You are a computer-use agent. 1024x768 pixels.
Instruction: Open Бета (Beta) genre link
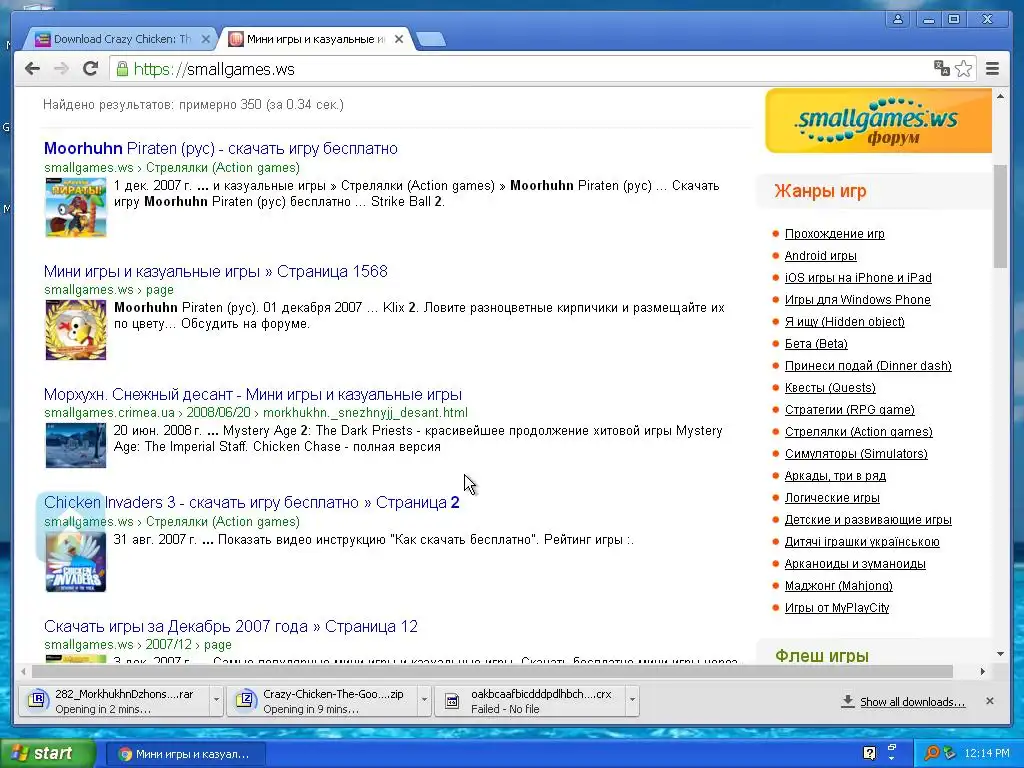tap(816, 344)
